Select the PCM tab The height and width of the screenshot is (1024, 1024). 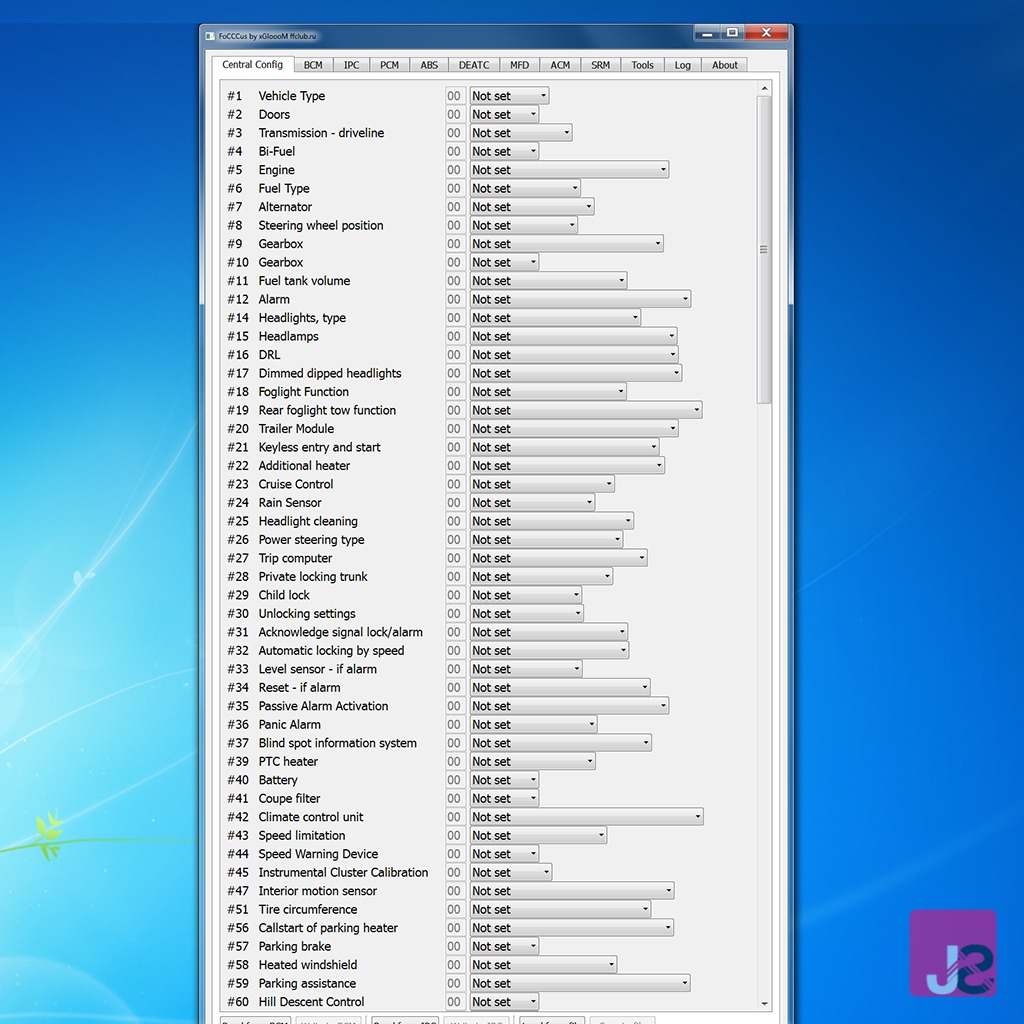pyautogui.click(x=389, y=65)
